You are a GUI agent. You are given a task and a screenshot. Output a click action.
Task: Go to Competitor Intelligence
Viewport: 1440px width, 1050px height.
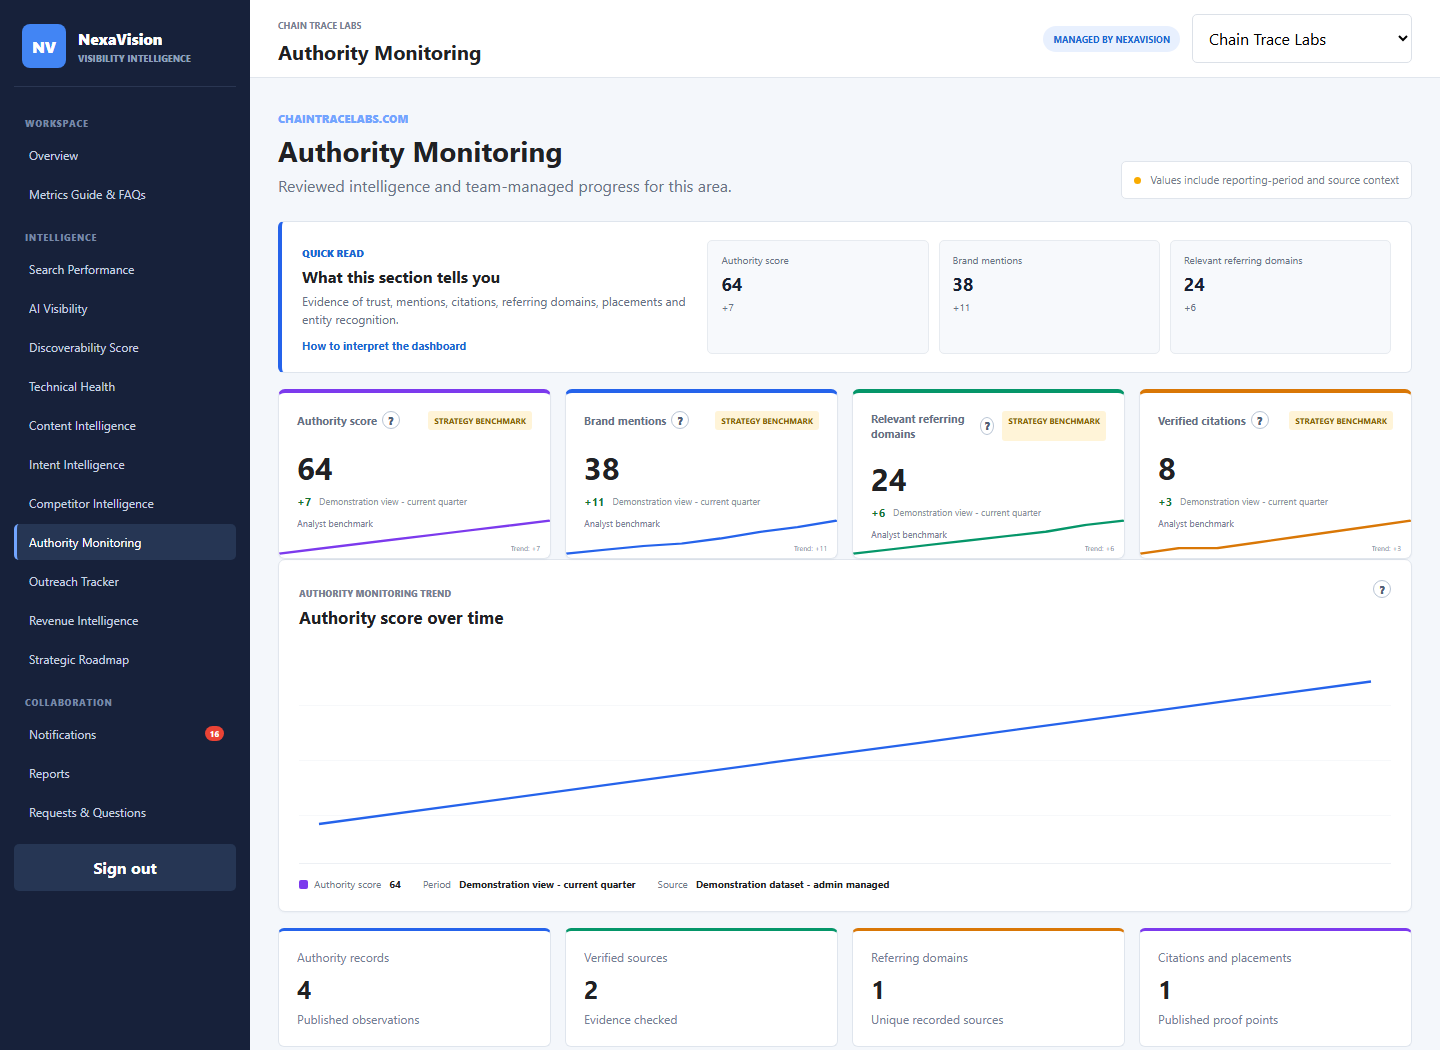click(125, 504)
